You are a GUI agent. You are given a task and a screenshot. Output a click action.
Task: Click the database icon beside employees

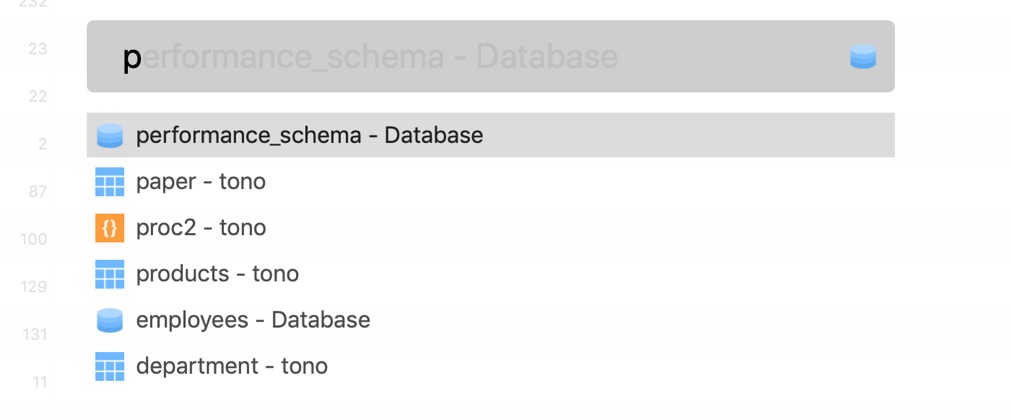[x=110, y=320]
